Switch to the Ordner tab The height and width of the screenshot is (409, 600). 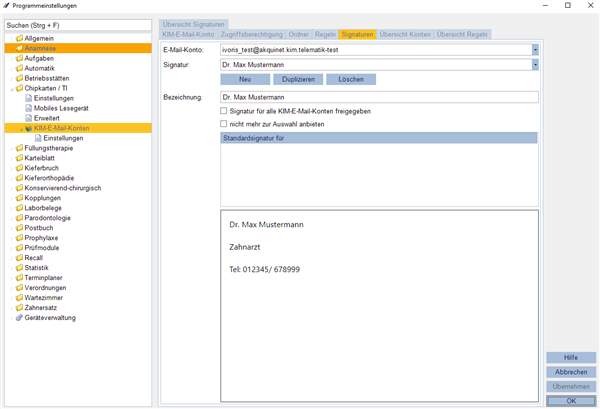298,34
